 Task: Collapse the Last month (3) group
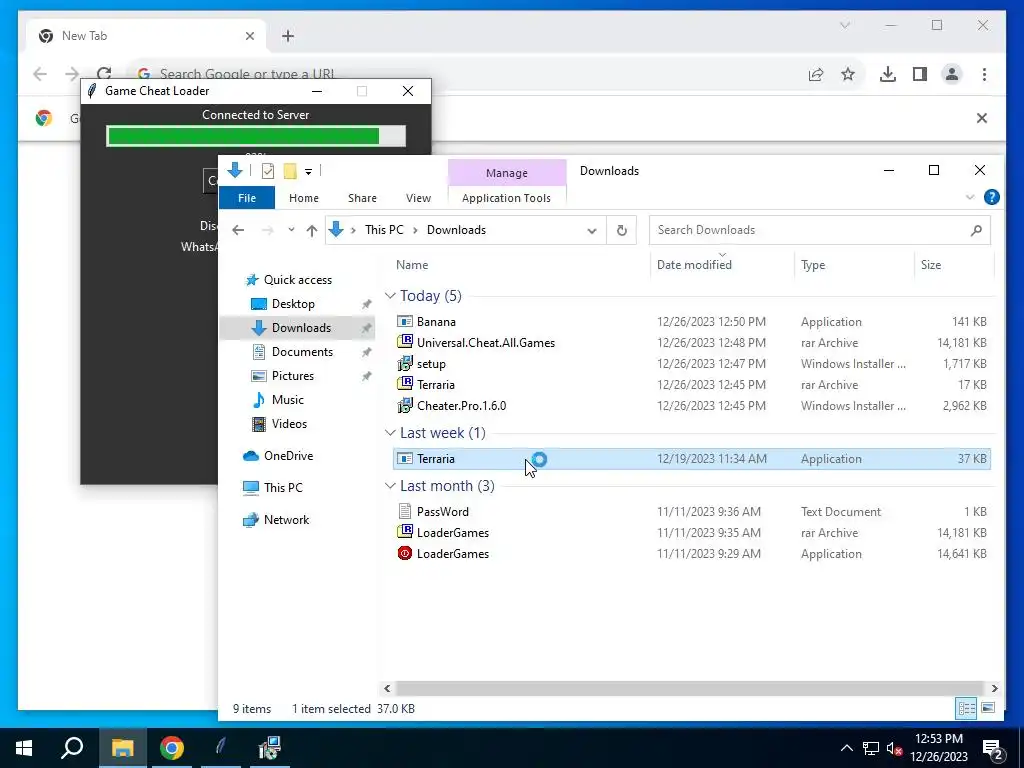click(391, 486)
